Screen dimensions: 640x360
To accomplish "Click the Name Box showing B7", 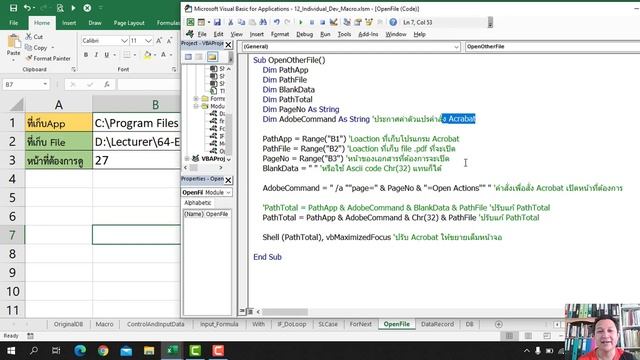I will (25, 84).
